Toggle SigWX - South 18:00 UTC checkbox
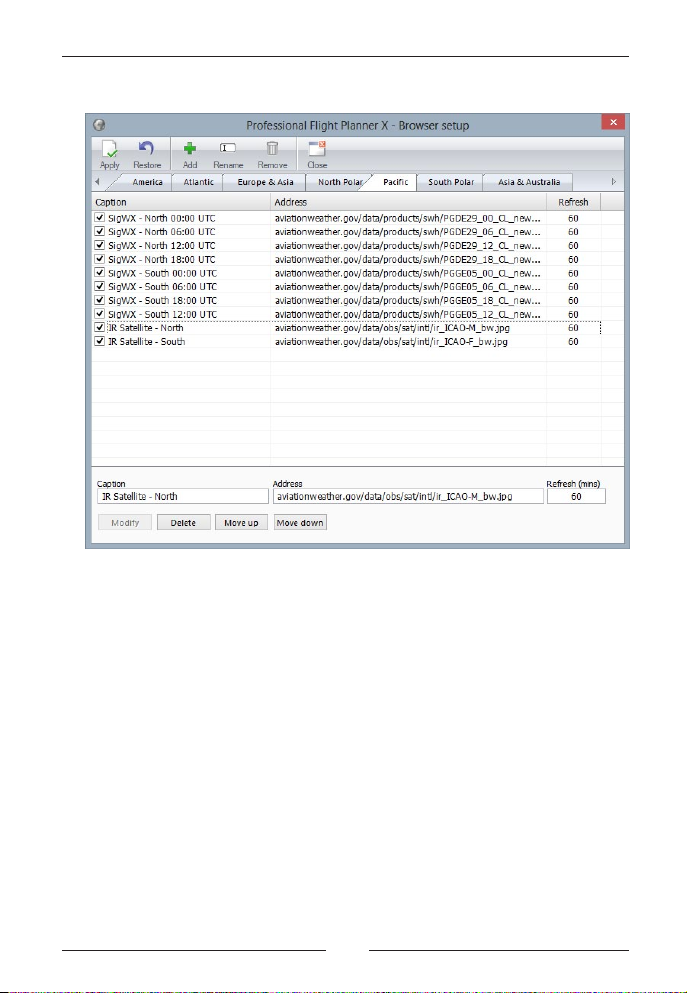687x993 pixels. [99, 300]
